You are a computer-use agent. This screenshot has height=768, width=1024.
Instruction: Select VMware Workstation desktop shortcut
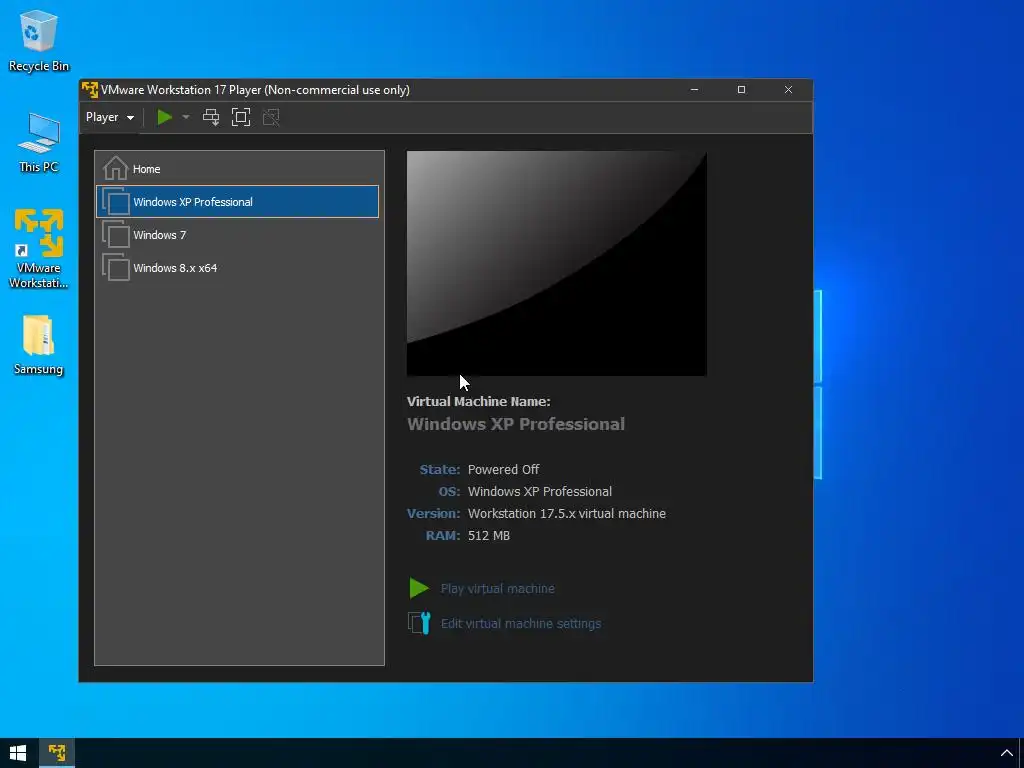[39, 249]
